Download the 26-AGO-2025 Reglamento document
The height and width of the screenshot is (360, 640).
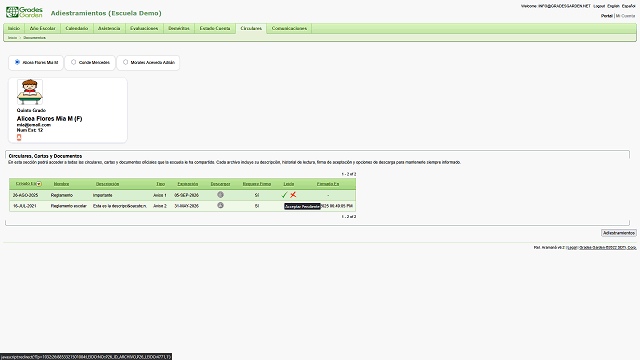click(220, 195)
